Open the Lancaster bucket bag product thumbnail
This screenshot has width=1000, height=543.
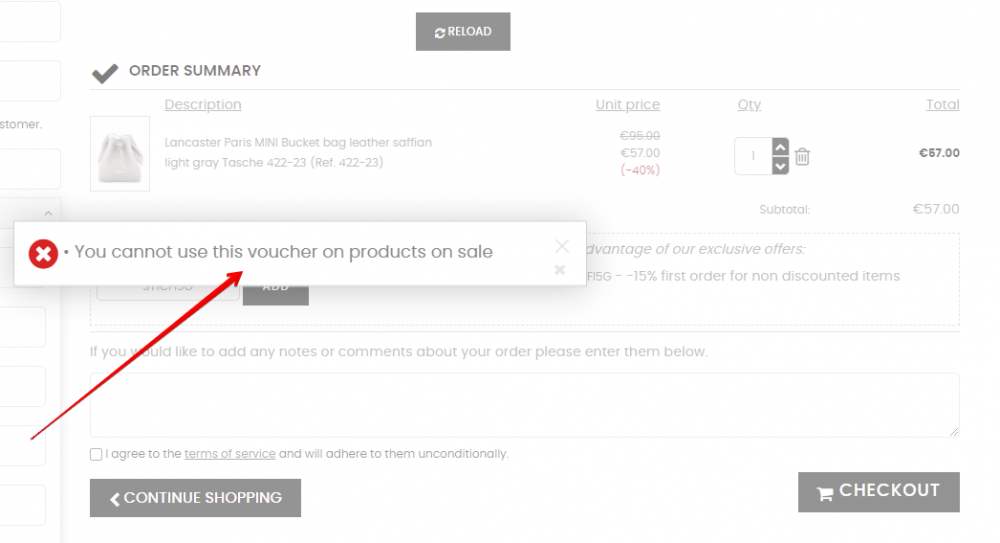[120, 153]
